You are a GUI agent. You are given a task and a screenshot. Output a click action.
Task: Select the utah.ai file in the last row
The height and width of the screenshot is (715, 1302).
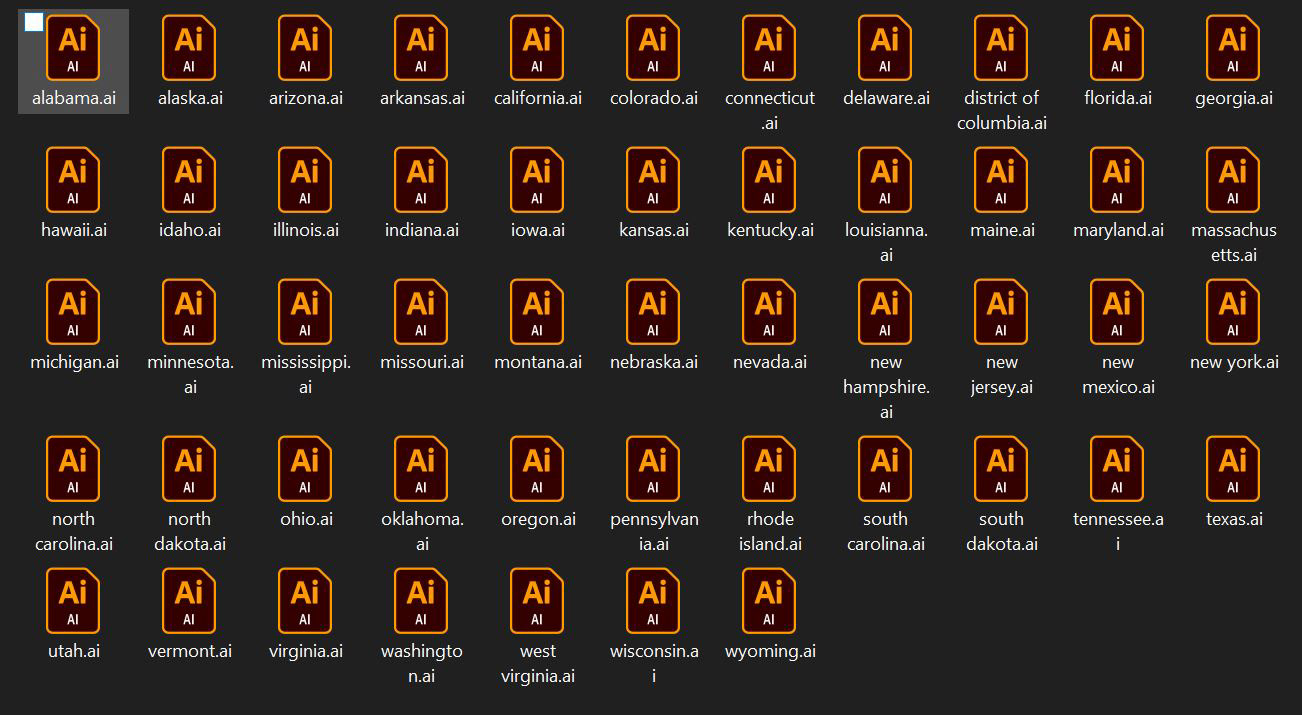pyautogui.click(x=73, y=601)
